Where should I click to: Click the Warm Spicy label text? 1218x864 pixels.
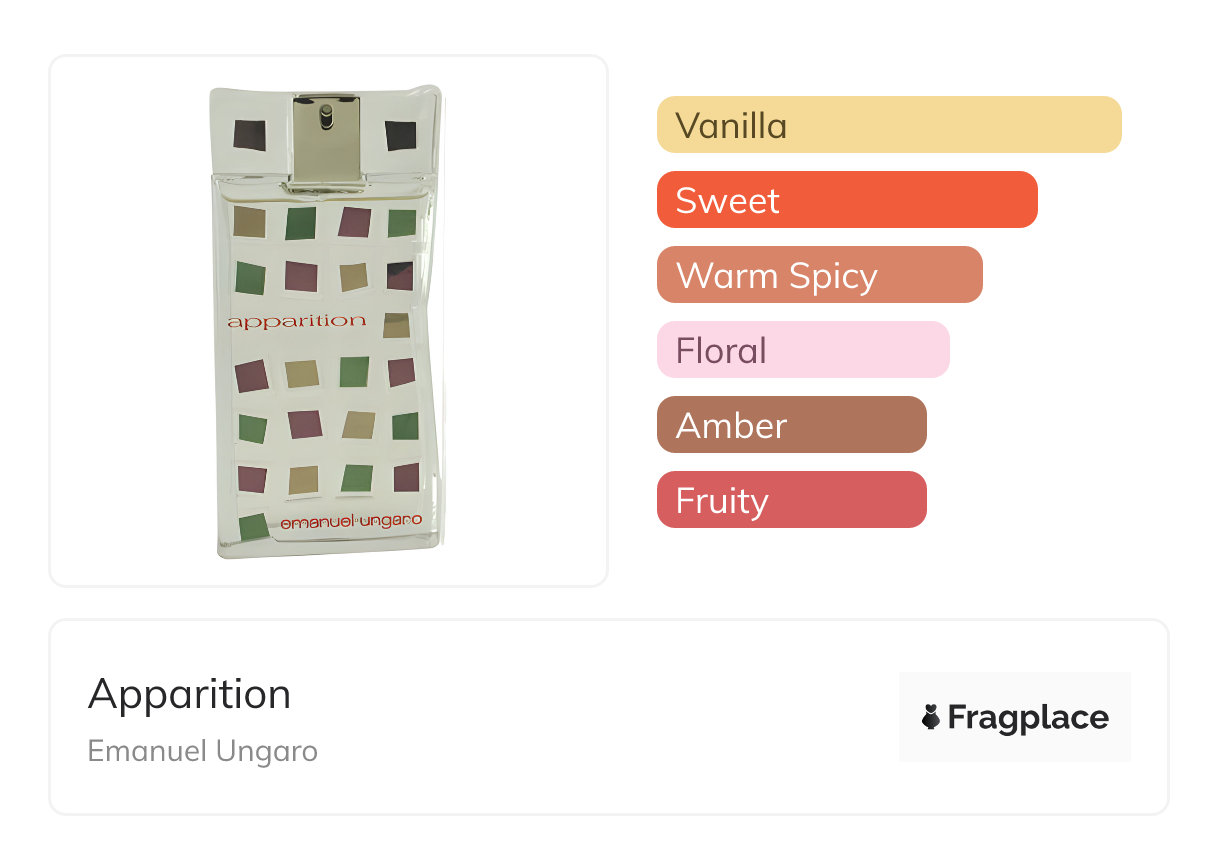[x=776, y=275]
